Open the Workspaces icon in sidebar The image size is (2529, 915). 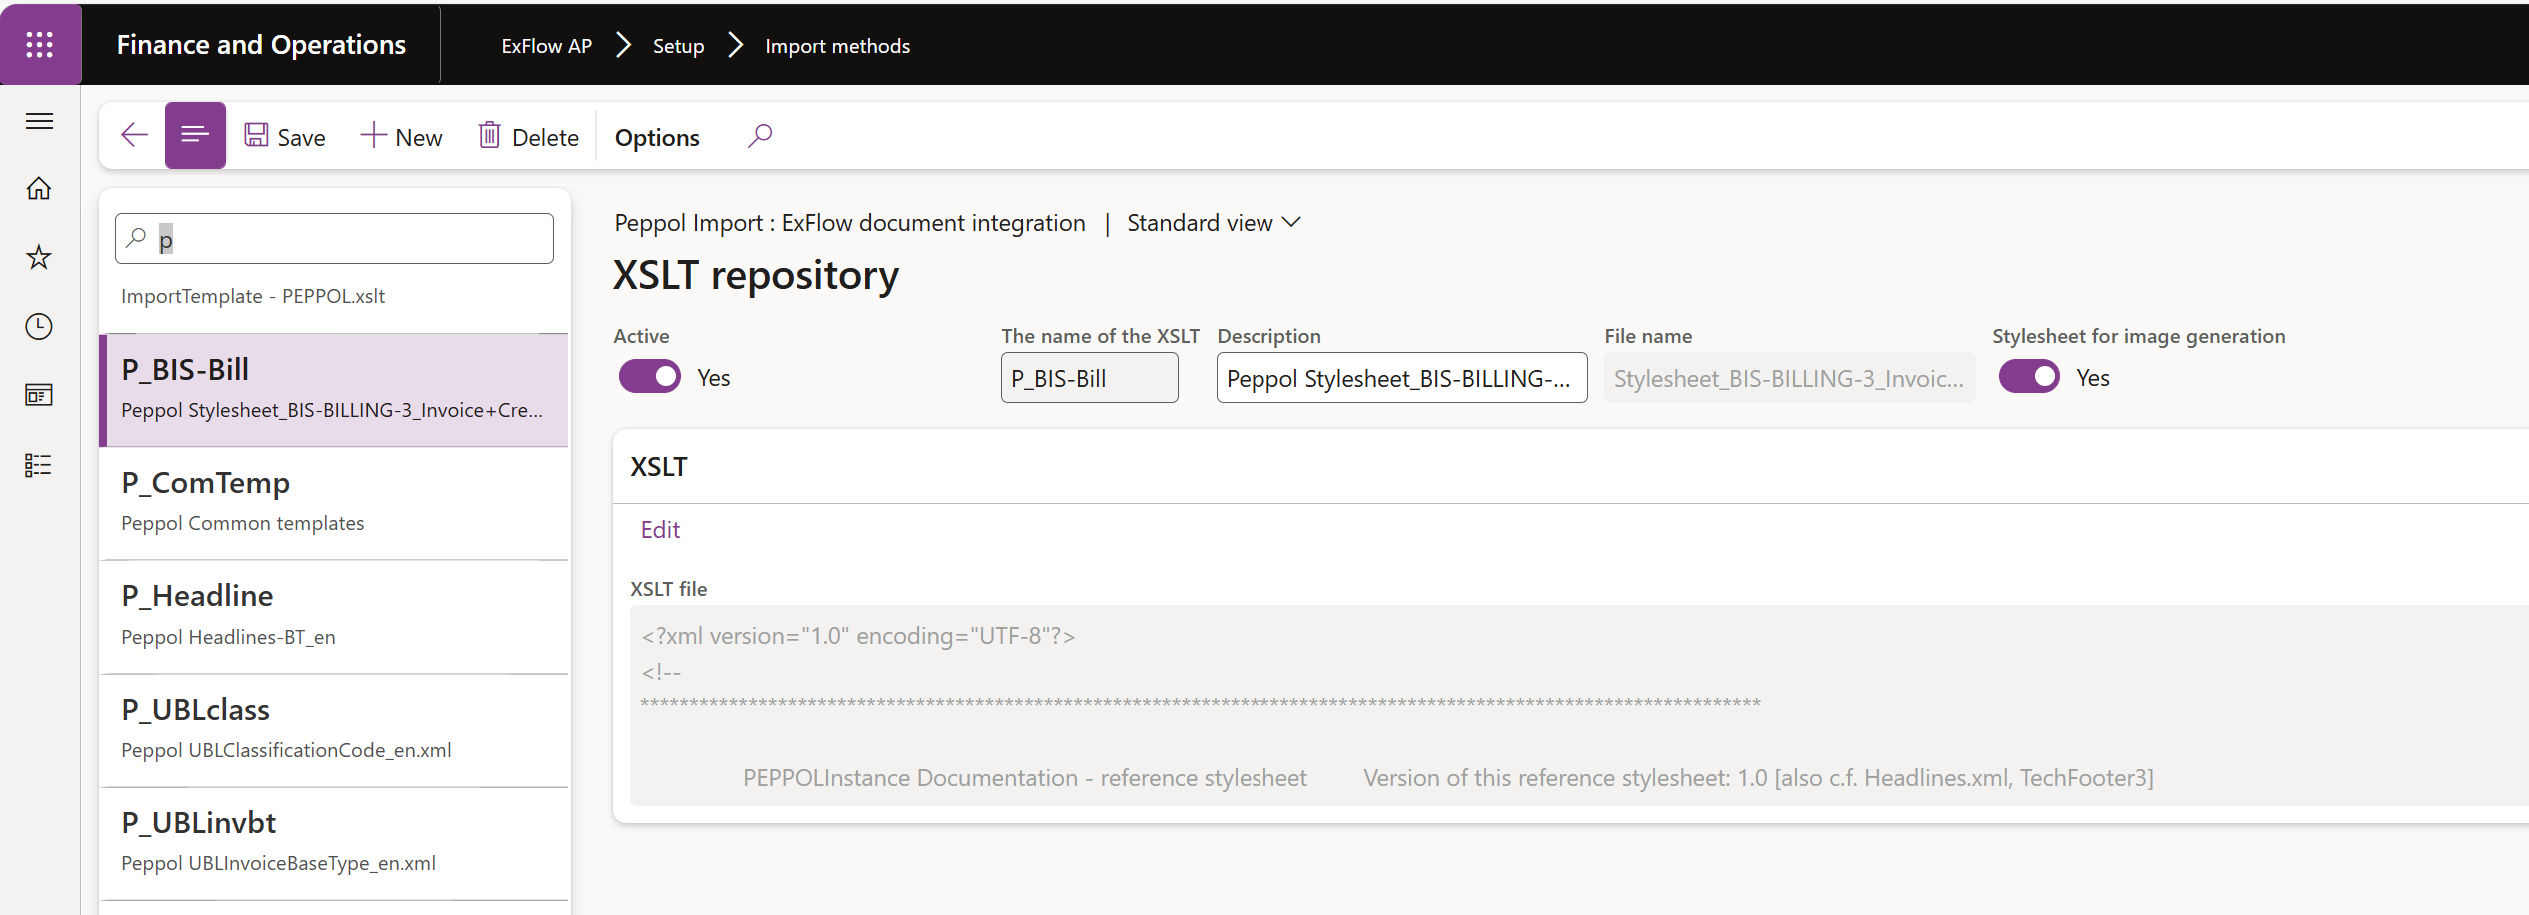39,395
